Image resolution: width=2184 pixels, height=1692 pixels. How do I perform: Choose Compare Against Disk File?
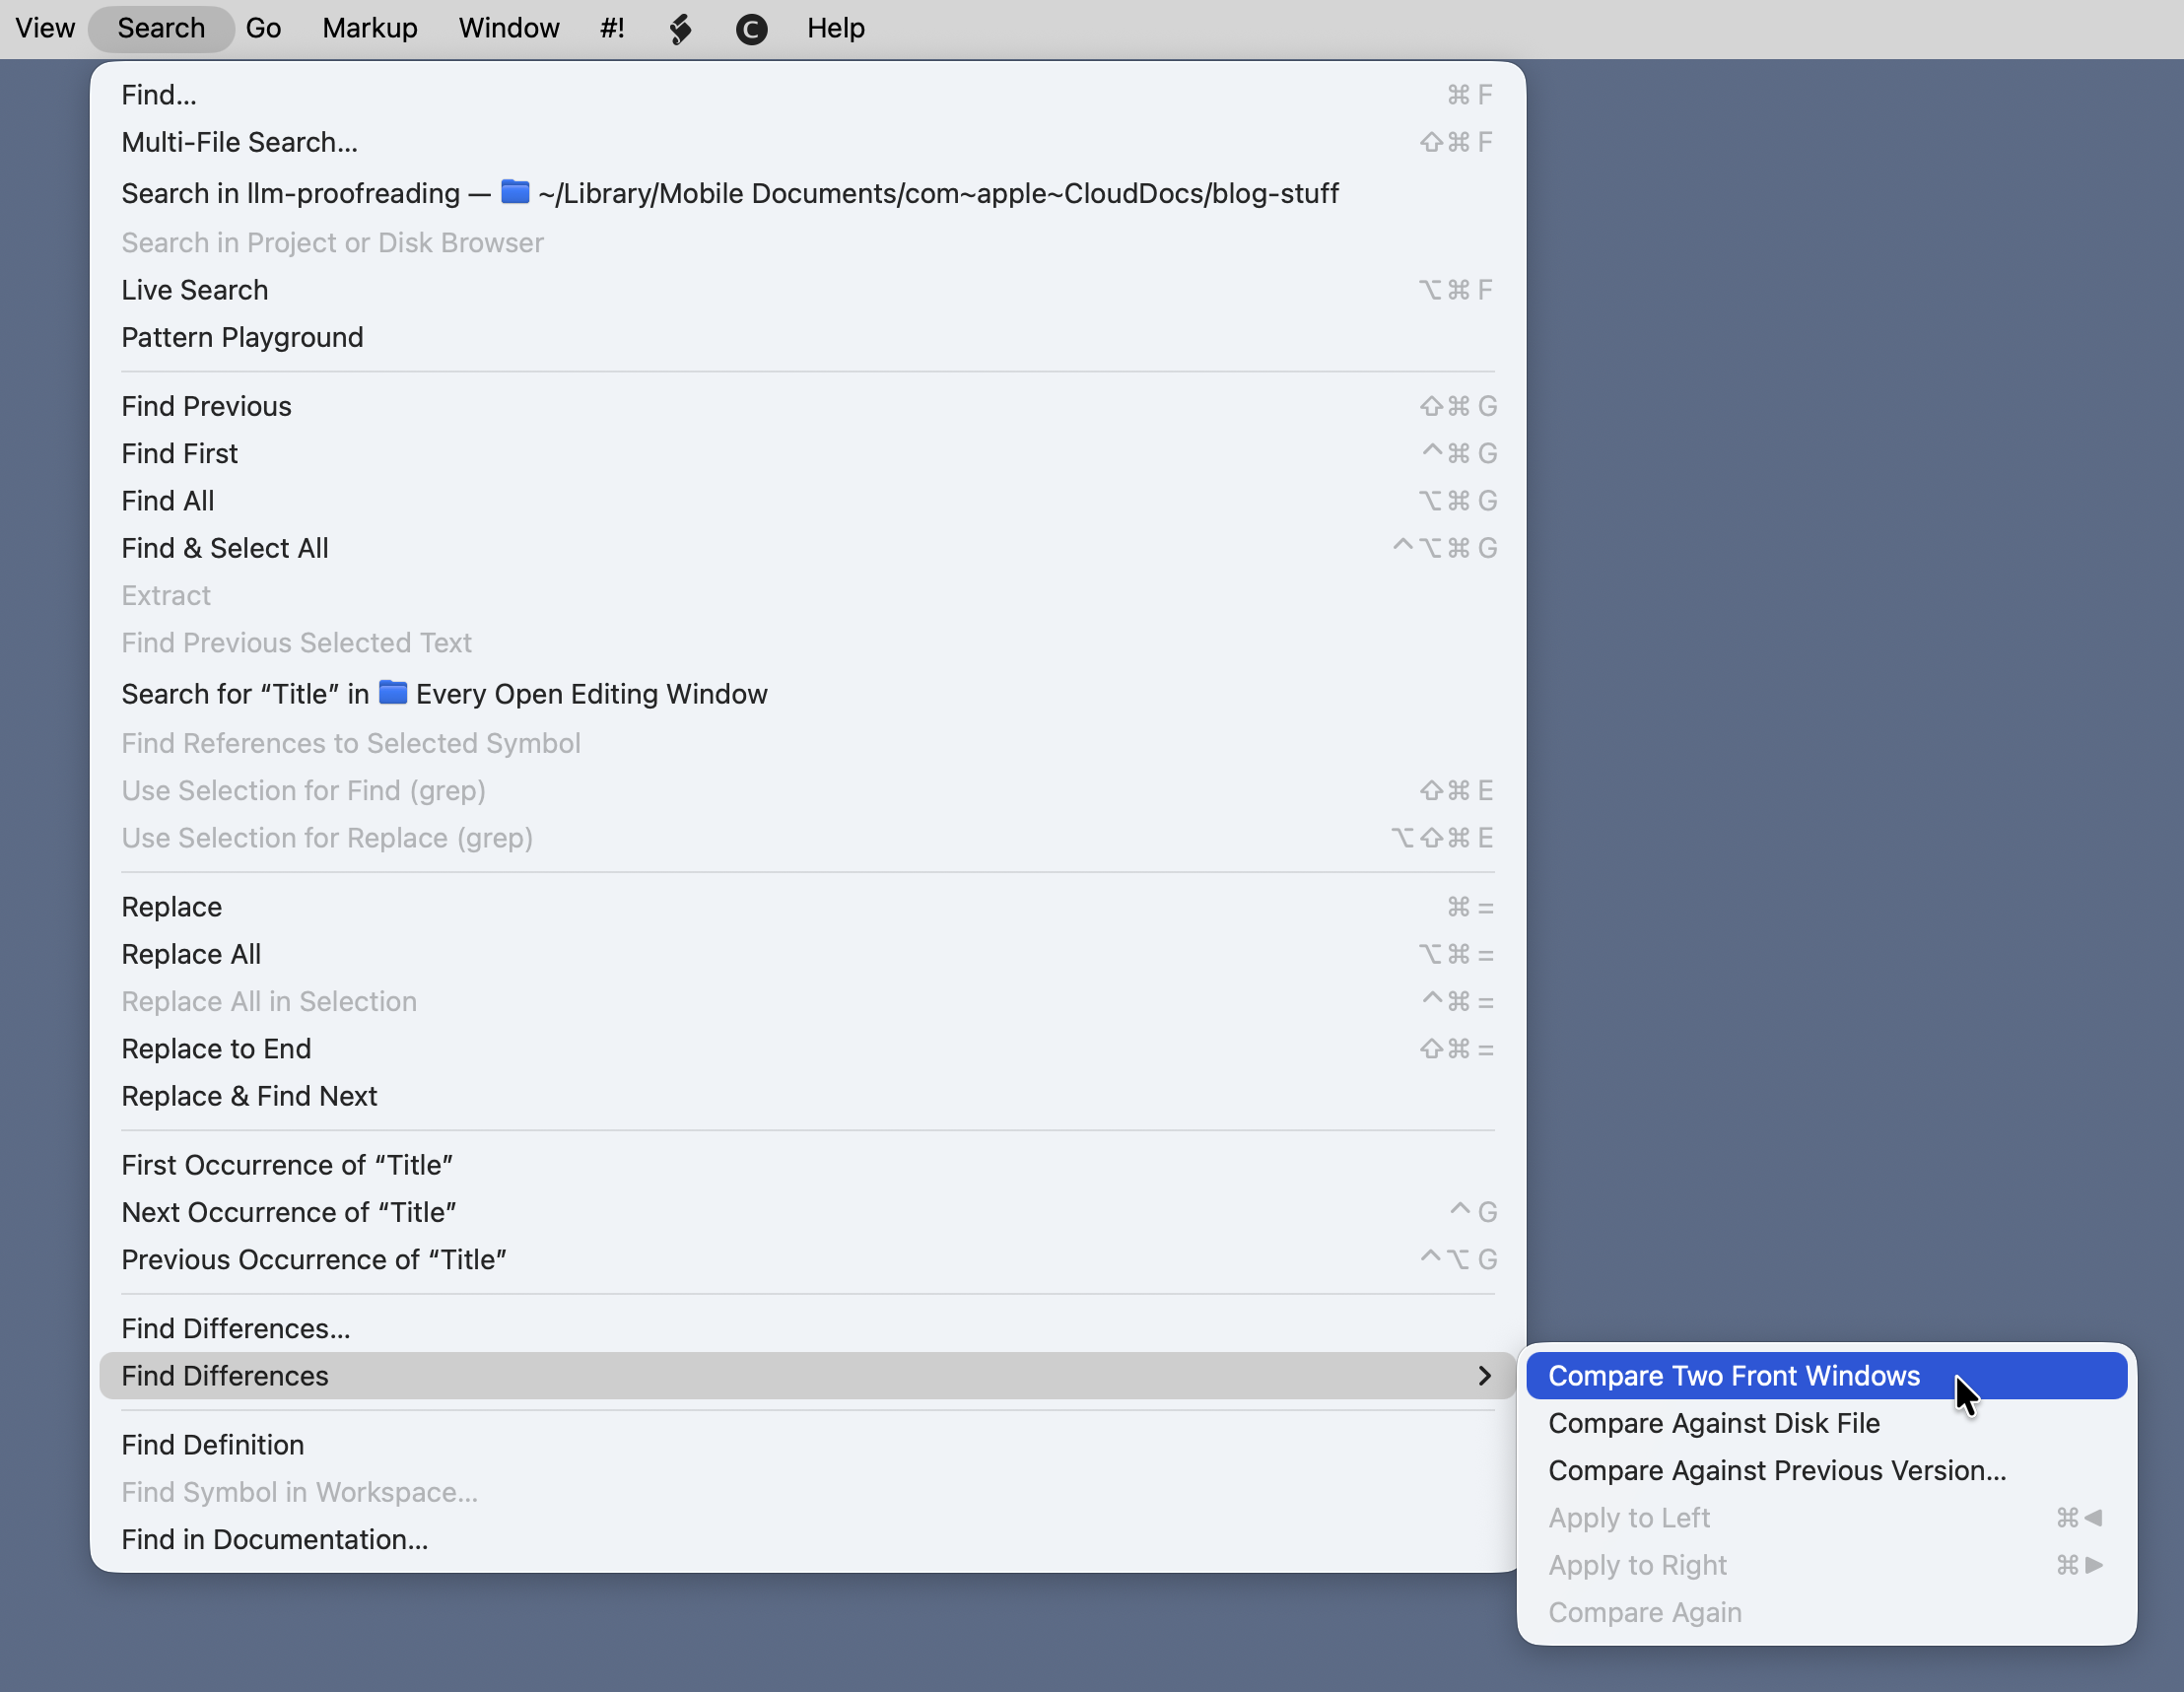point(1713,1423)
